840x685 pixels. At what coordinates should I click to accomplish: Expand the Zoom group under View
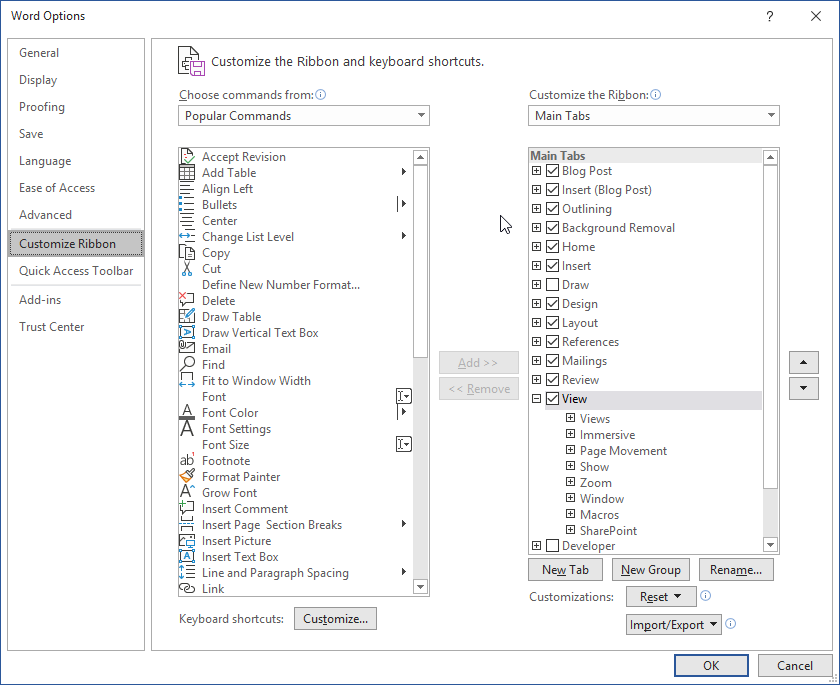(571, 482)
